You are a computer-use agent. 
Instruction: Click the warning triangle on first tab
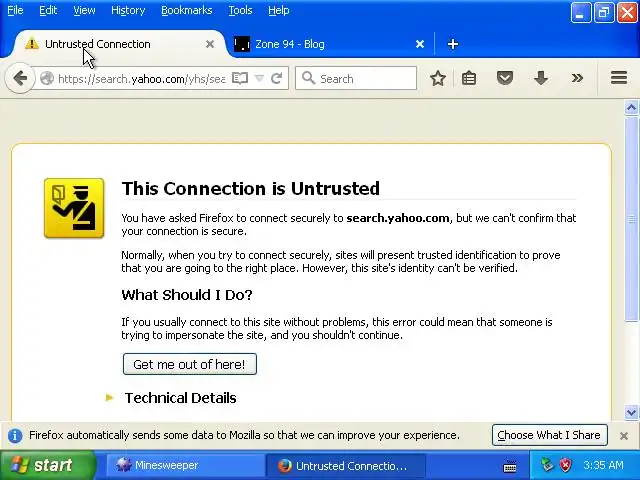31,44
